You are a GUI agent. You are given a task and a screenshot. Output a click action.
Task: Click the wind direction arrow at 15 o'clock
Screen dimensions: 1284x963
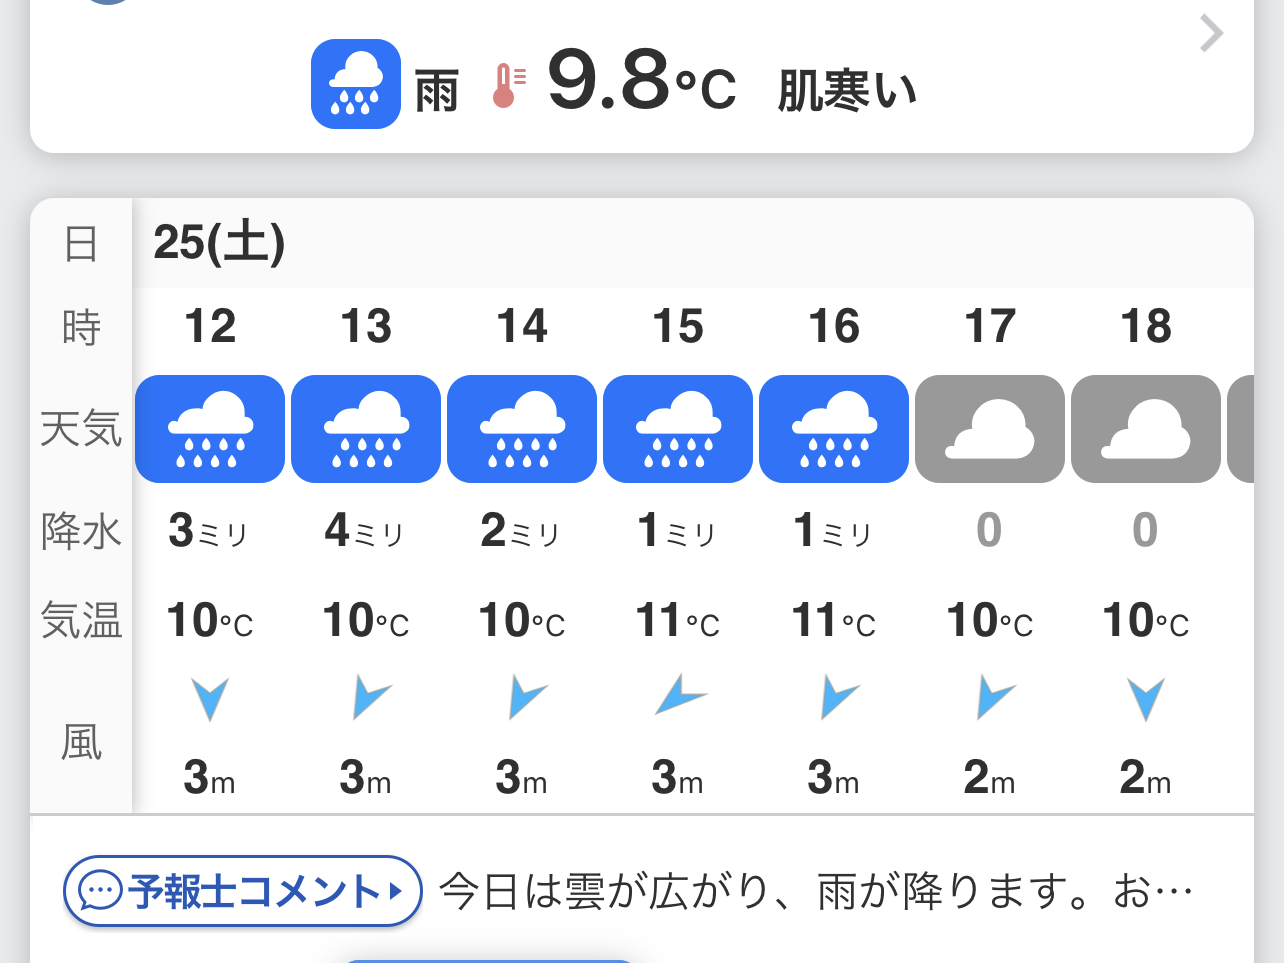pos(680,696)
